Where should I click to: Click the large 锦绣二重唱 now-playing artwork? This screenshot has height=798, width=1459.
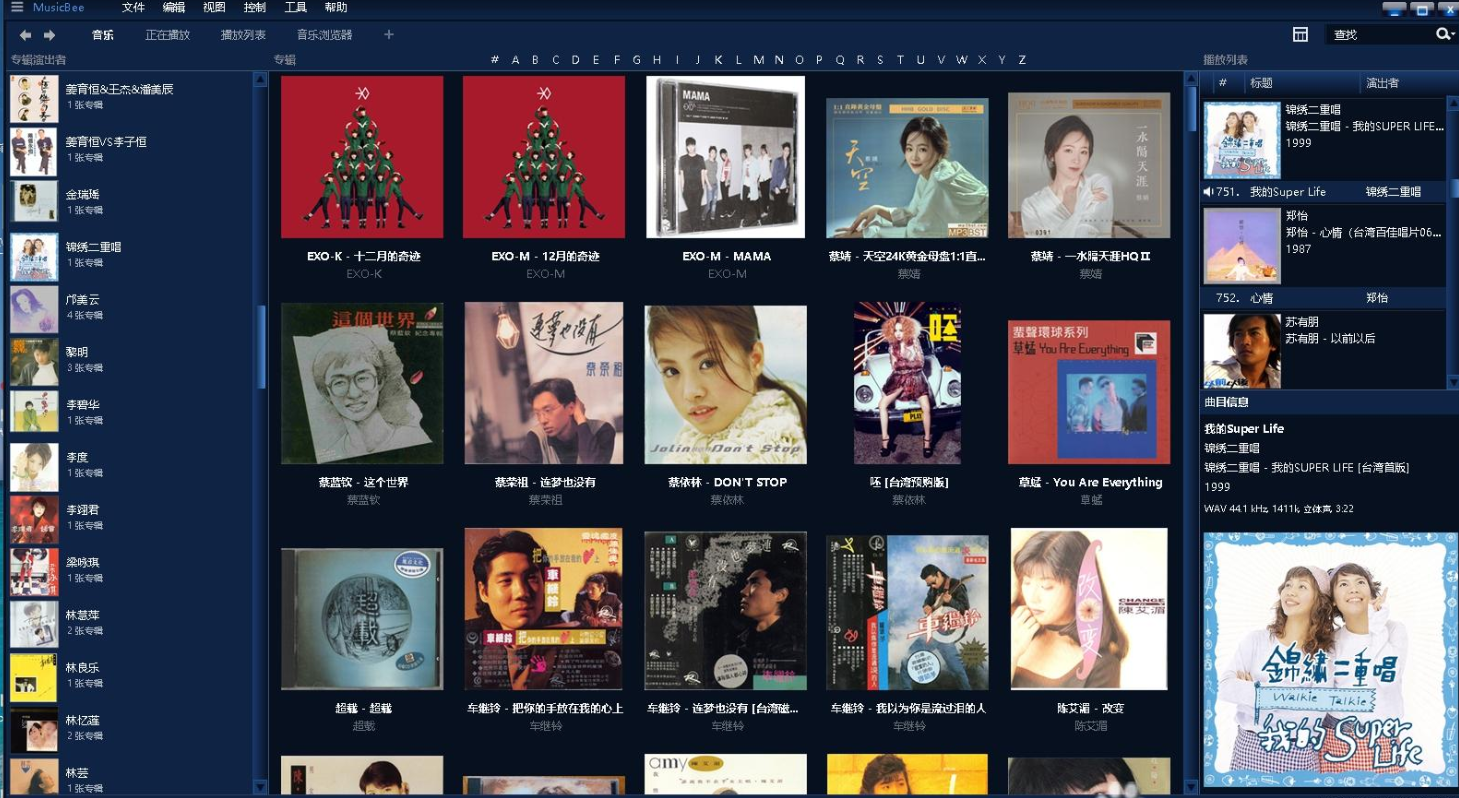coord(1329,661)
